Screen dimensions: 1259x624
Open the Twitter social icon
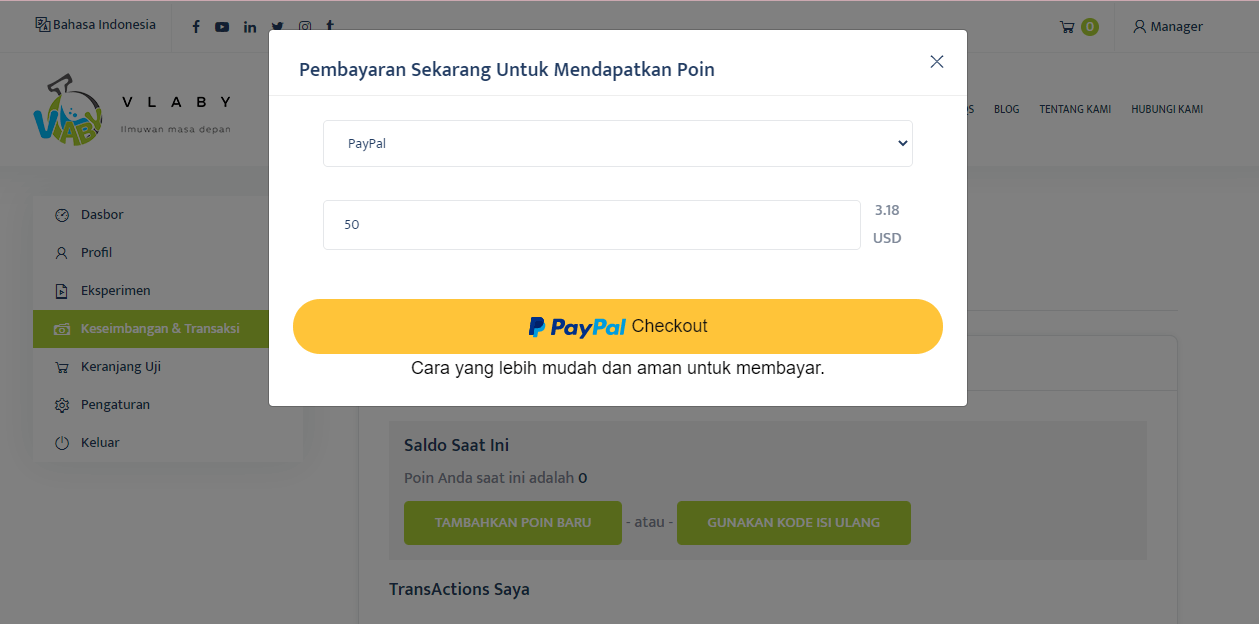point(277,26)
